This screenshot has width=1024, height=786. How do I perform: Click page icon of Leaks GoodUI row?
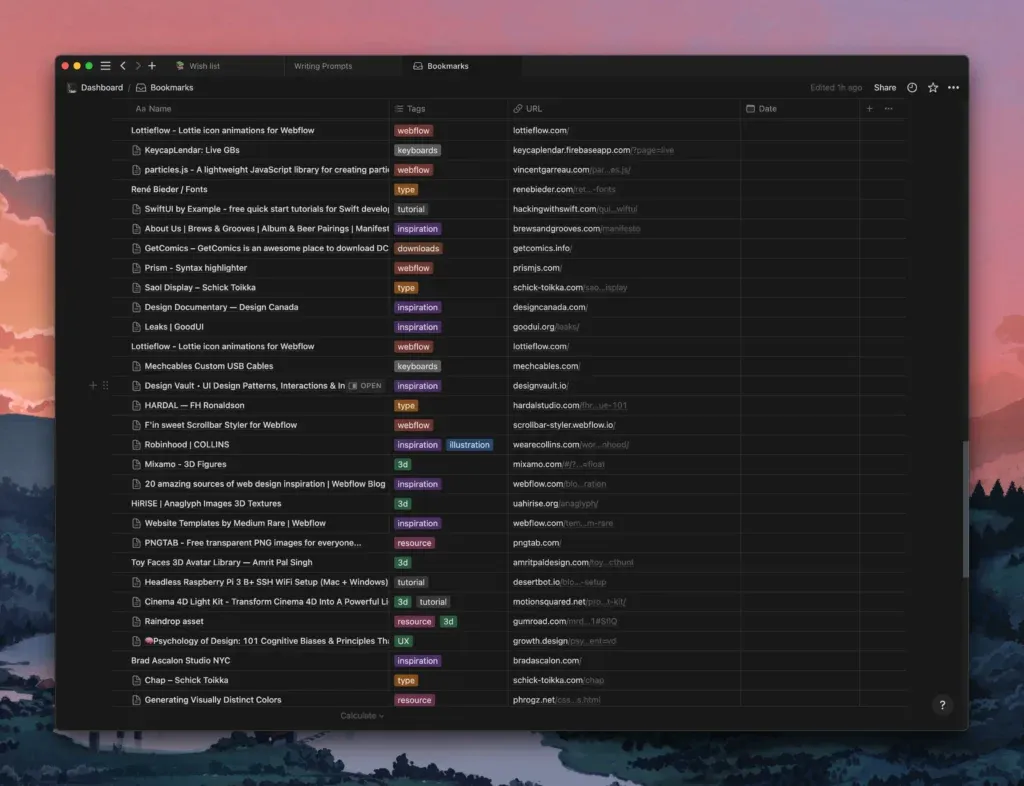[136, 327]
